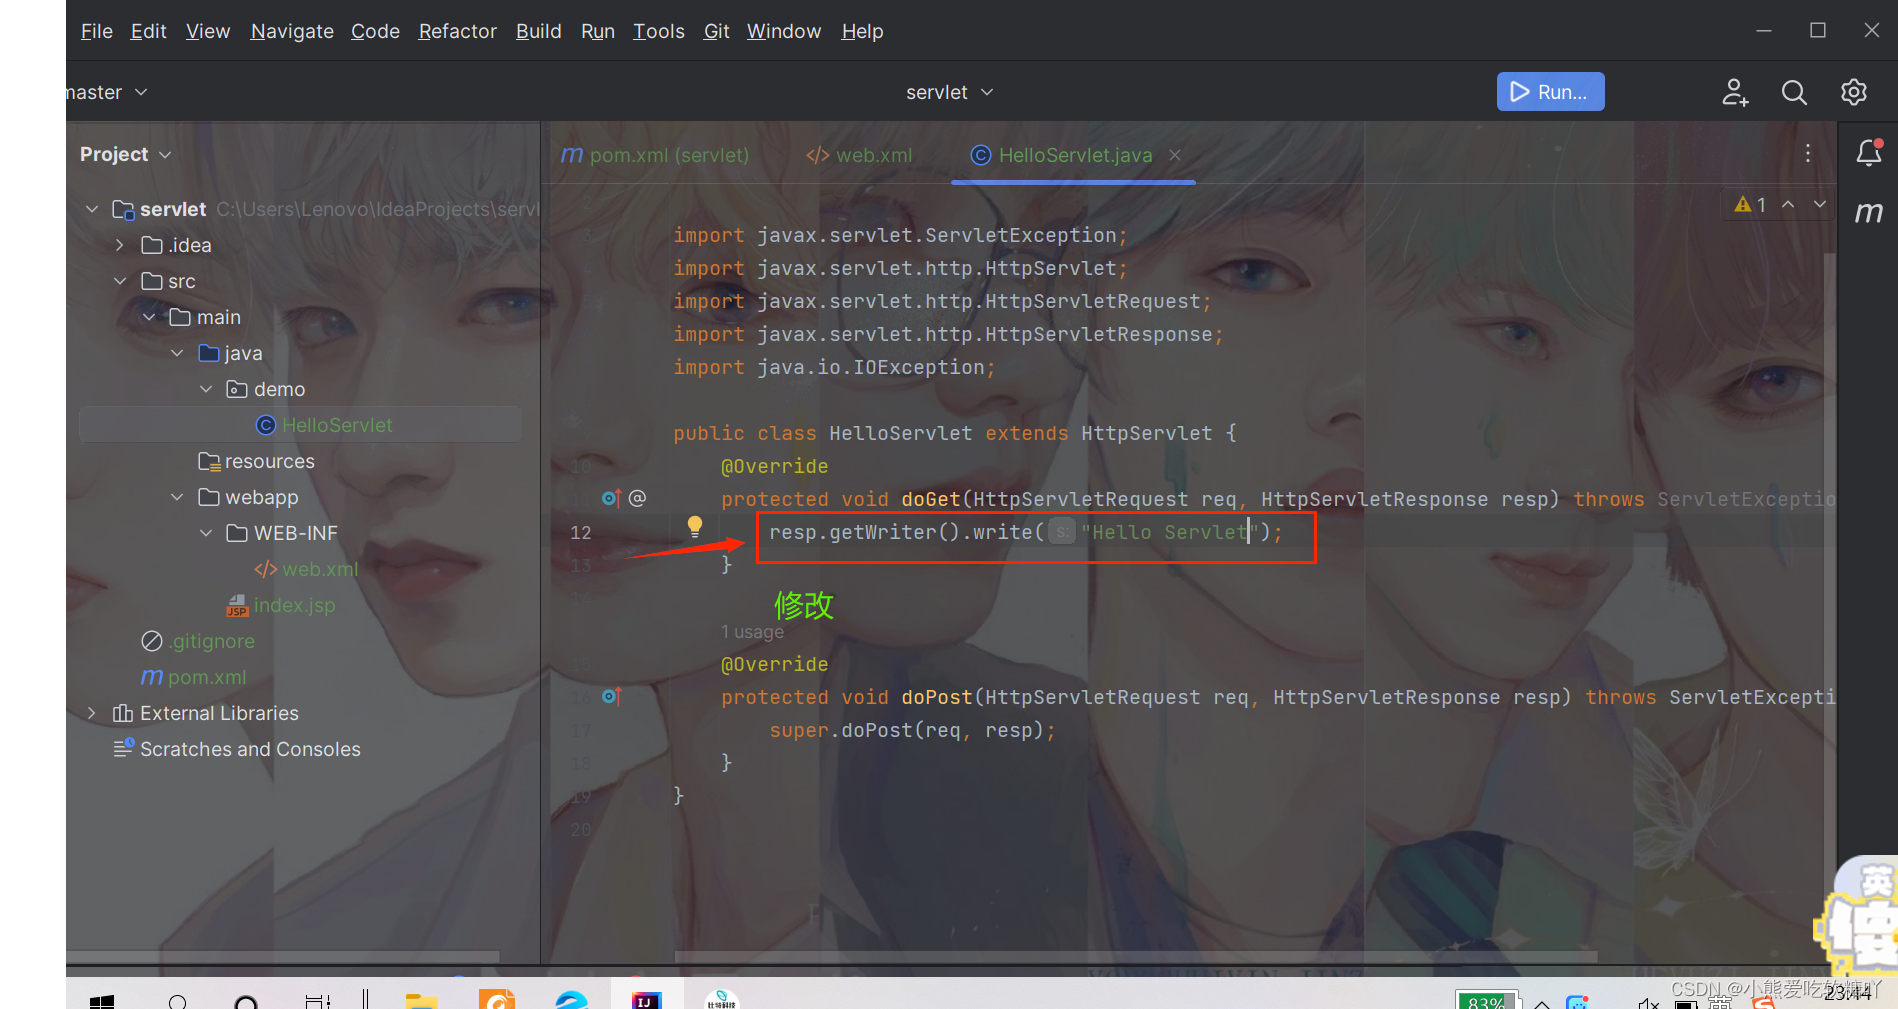Open Edge browser from the taskbar
Viewport: 1898px width, 1009px height.
(x=572, y=1000)
